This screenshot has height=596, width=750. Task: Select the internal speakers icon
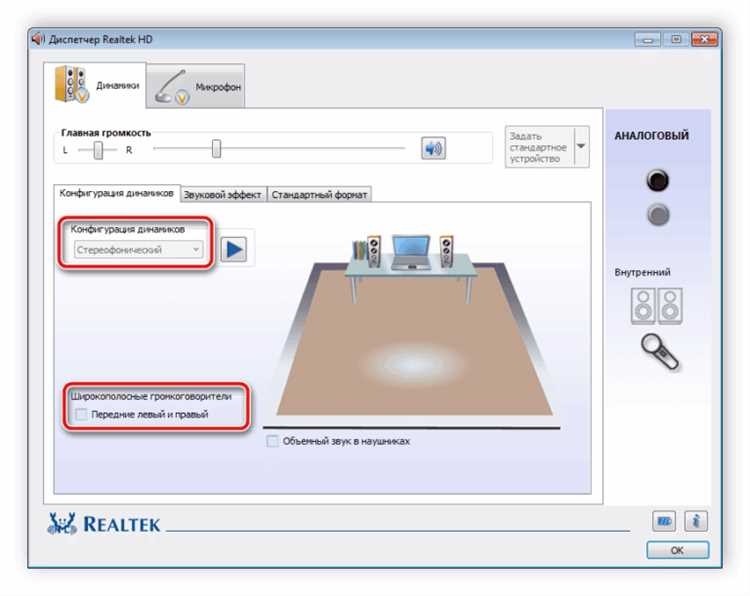(657, 306)
